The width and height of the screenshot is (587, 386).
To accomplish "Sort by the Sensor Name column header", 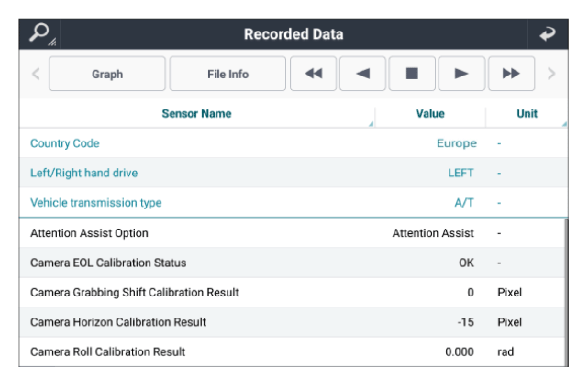I will (x=196, y=113).
